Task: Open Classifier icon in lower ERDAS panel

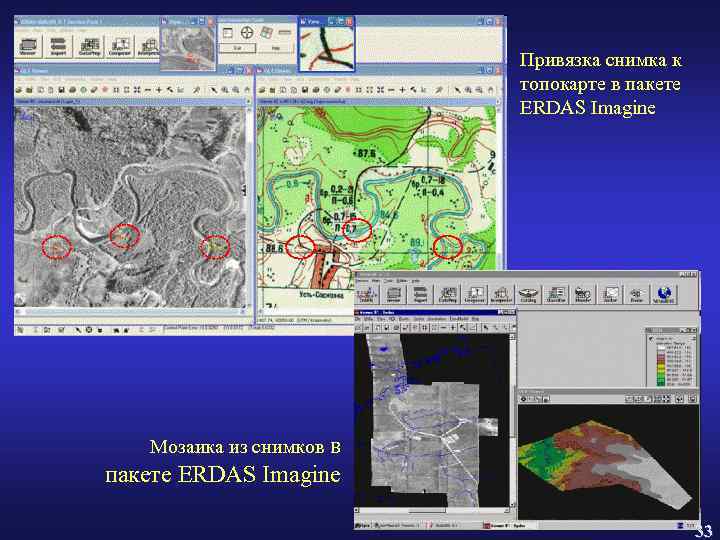Action: (556, 294)
